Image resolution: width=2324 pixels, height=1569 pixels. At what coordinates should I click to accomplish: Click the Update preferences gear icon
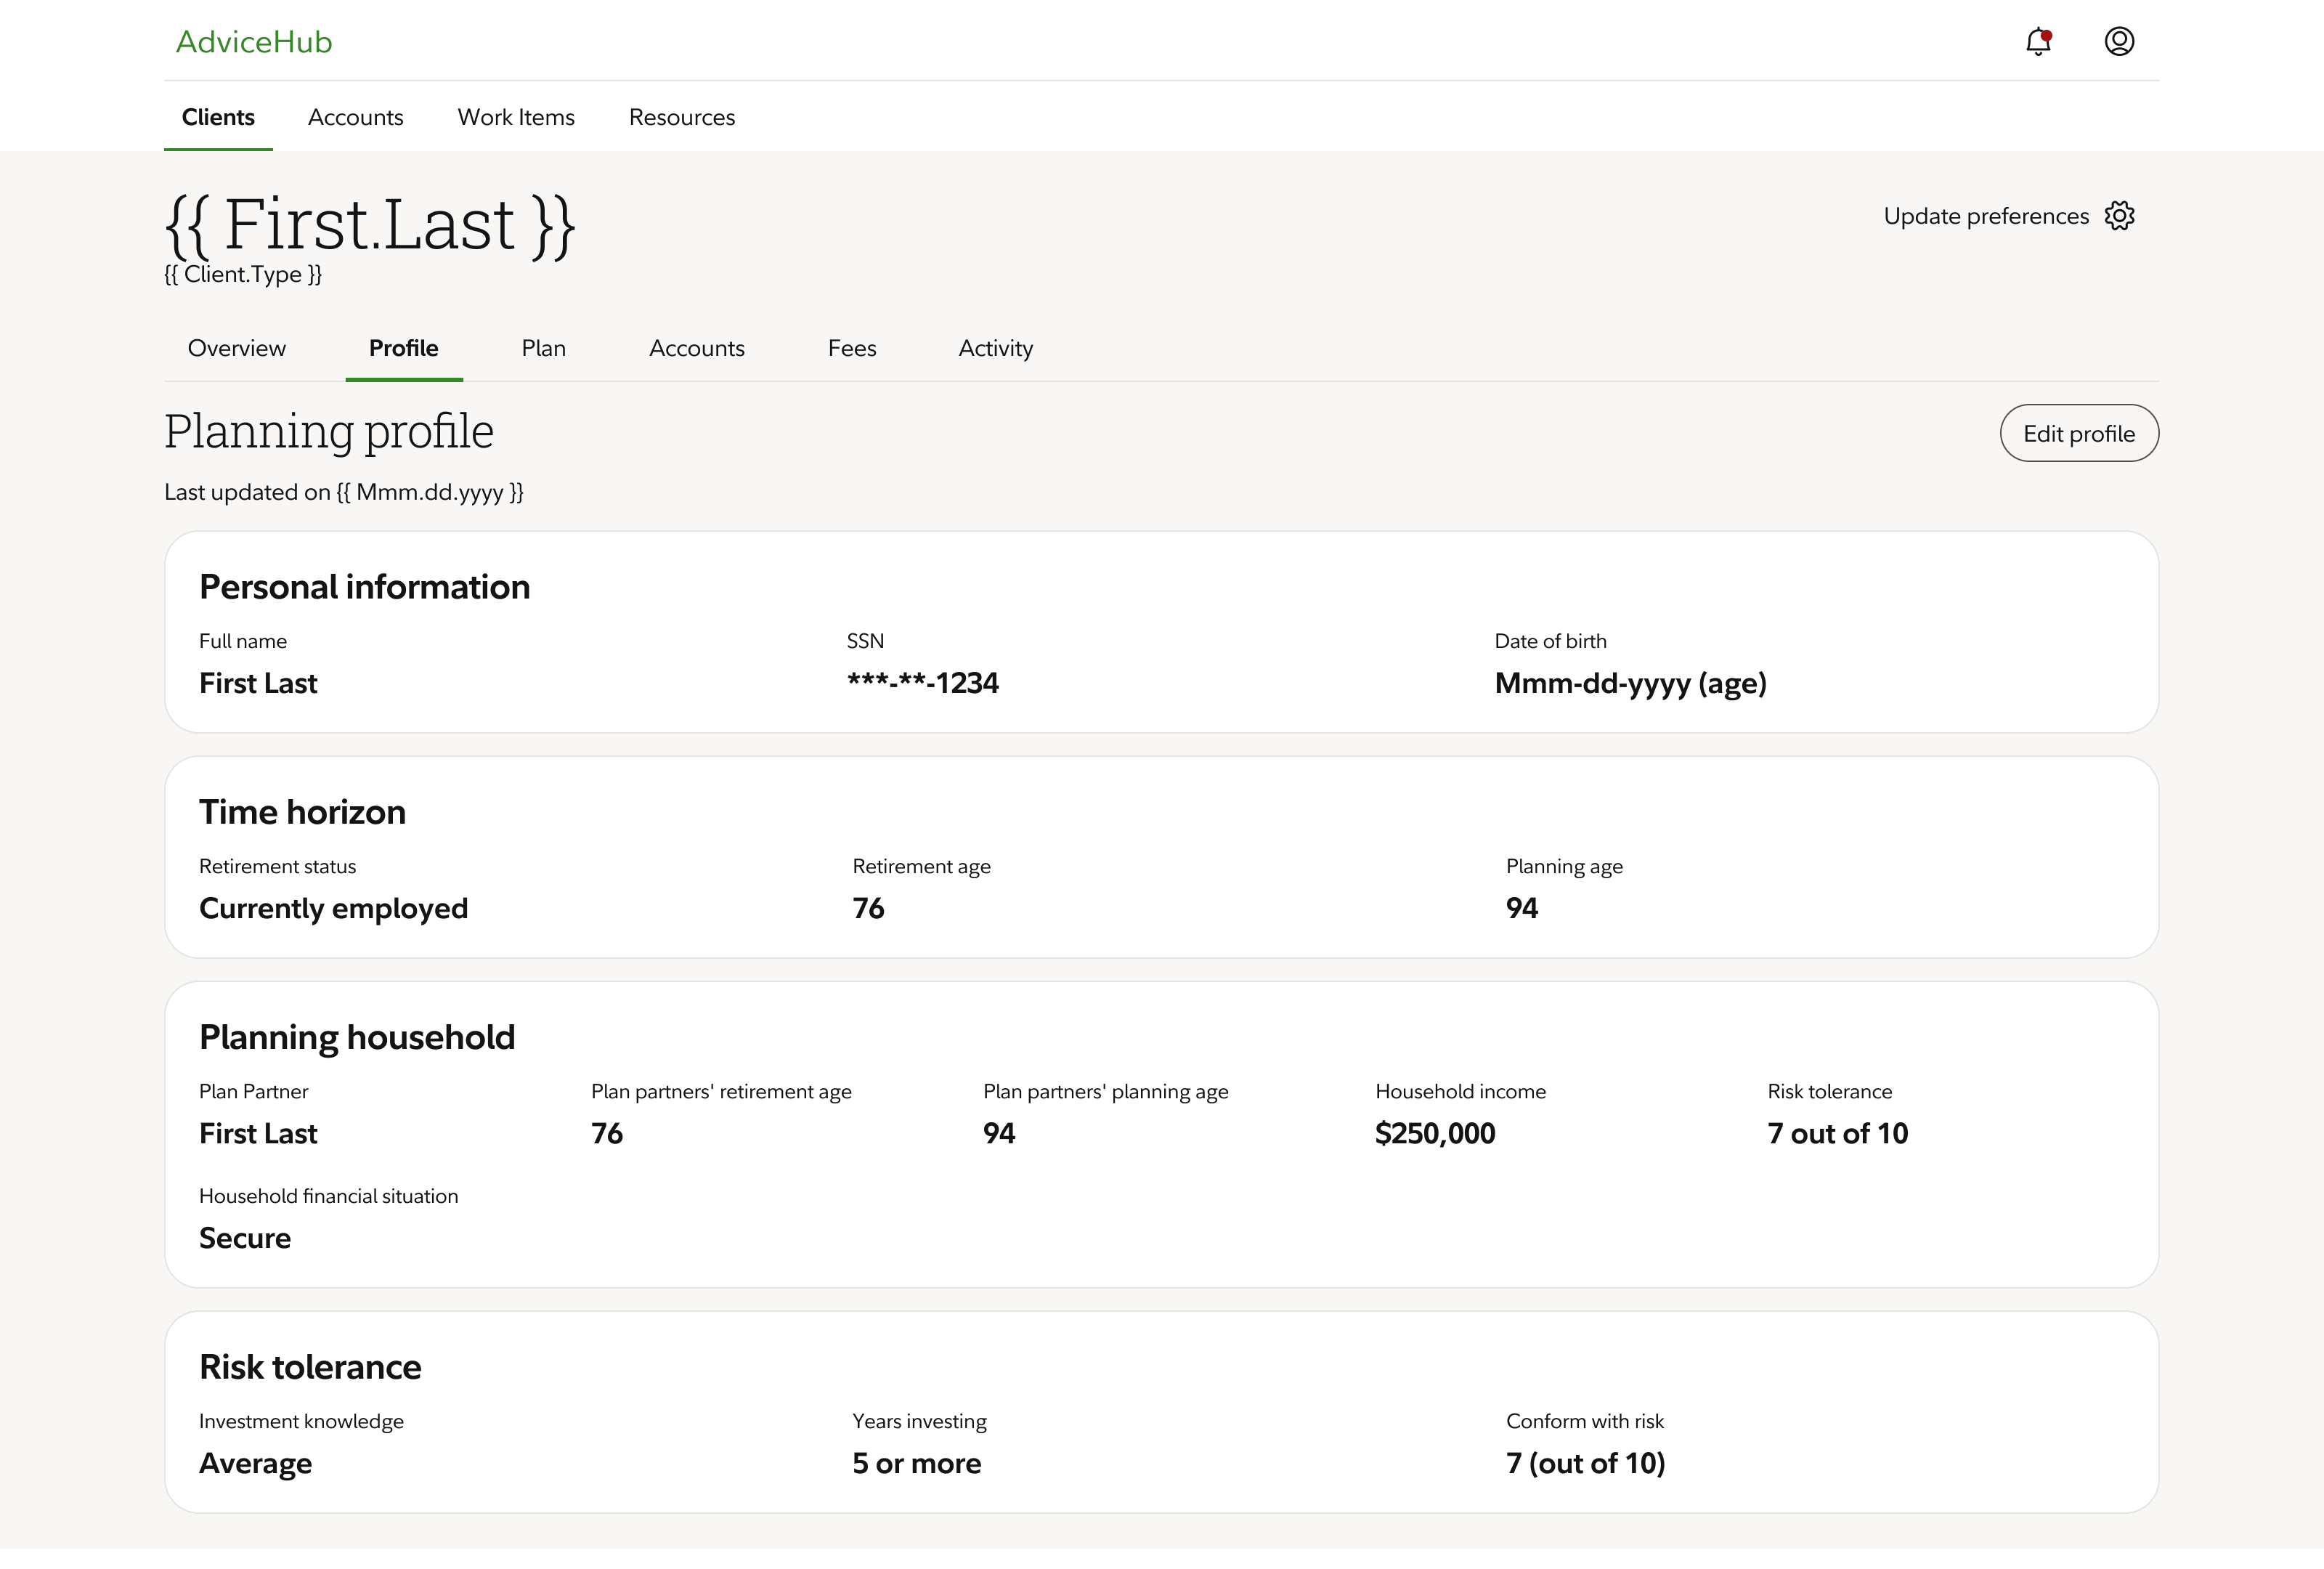2119,216
